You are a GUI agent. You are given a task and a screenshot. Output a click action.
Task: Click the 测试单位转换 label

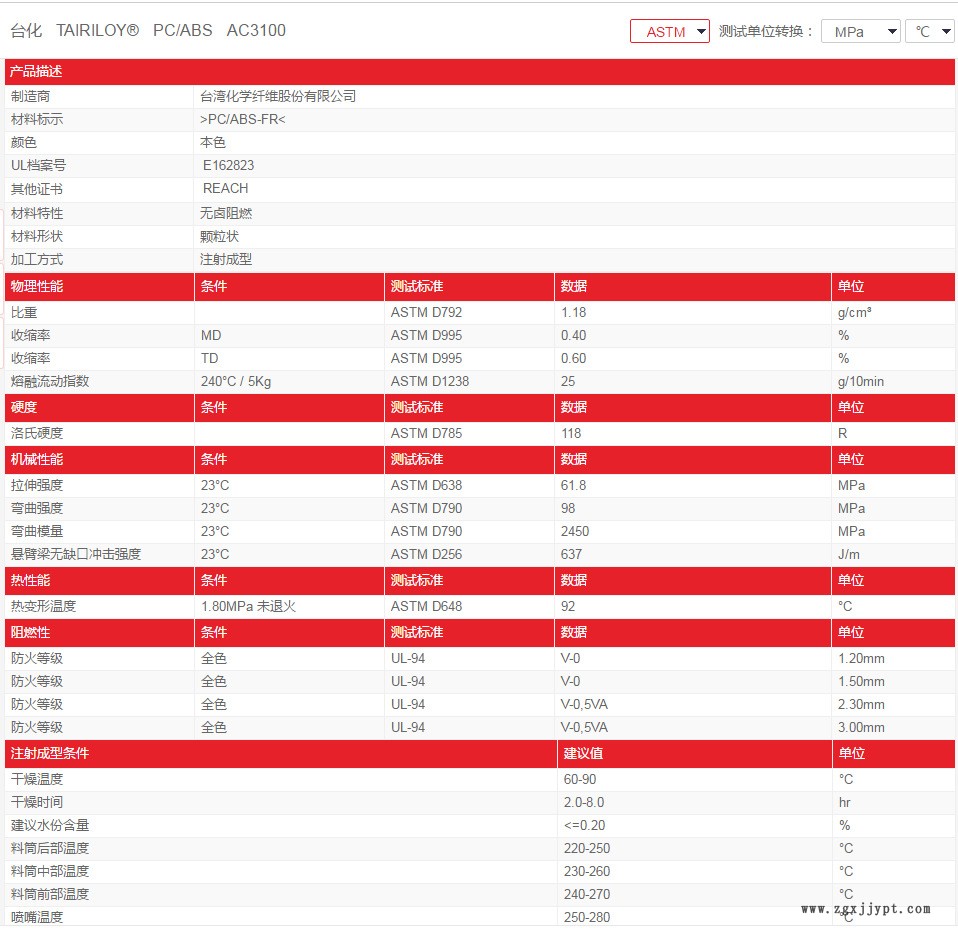click(766, 31)
